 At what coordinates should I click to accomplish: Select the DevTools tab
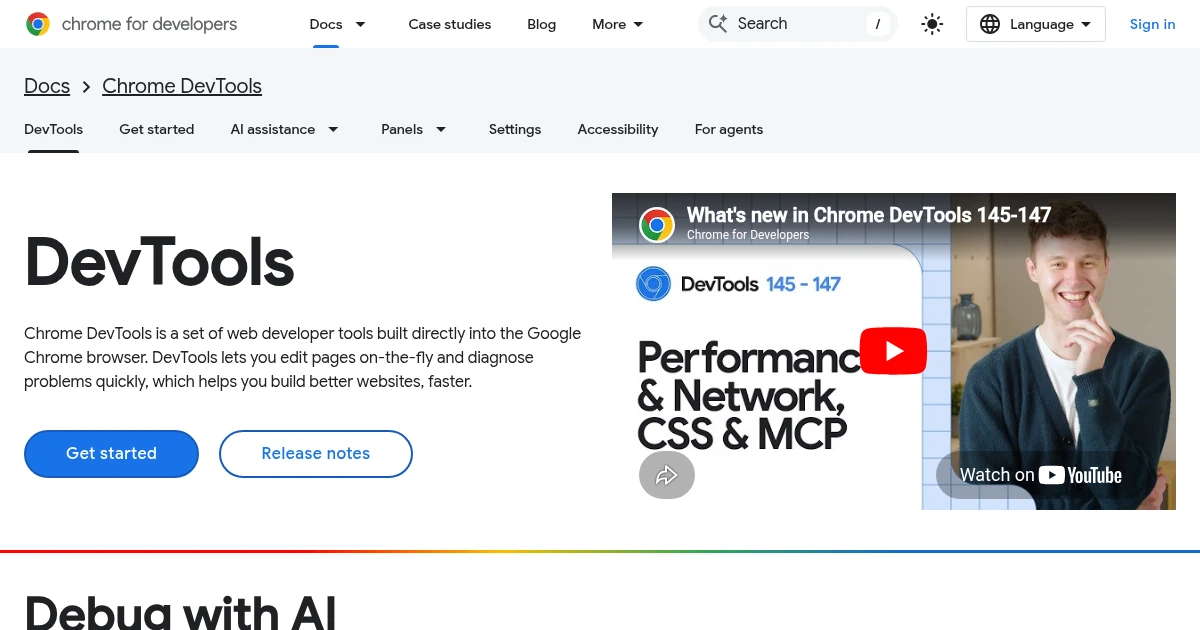(x=54, y=129)
